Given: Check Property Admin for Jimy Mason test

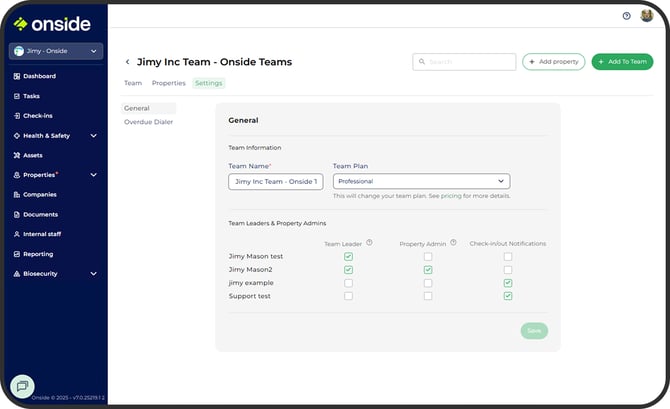Looking at the screenshot, I should [x=428, y=256].
